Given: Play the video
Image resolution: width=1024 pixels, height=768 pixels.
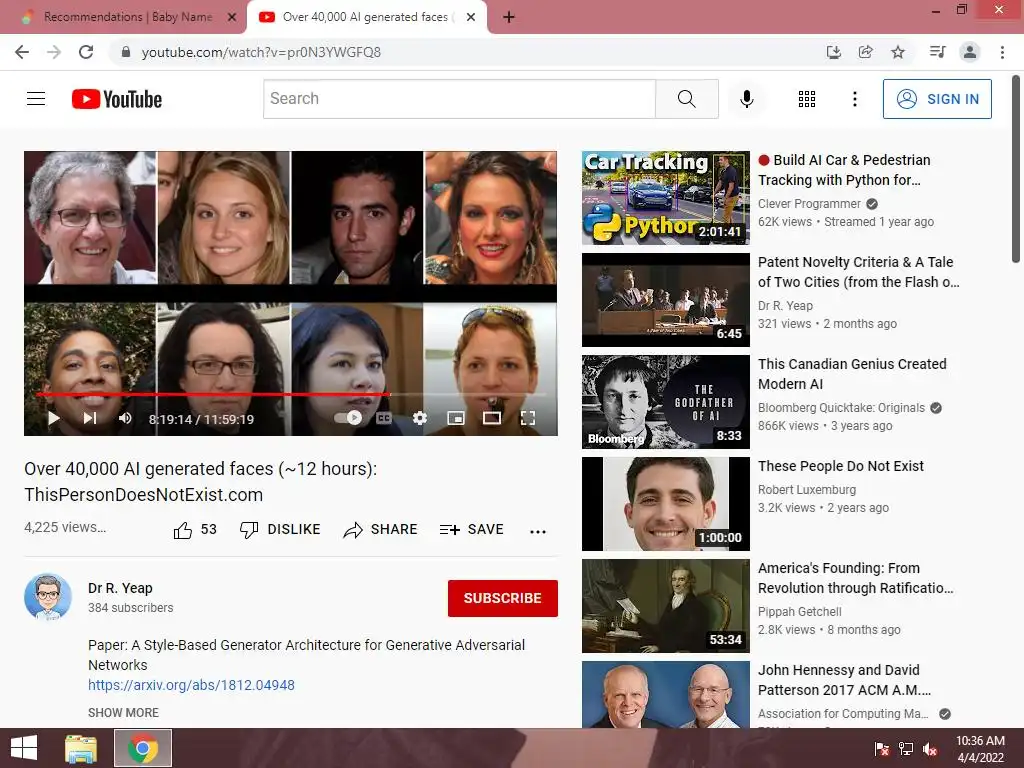Looking at the screenshot, I should pyautogui.click(x=54, y=418).
